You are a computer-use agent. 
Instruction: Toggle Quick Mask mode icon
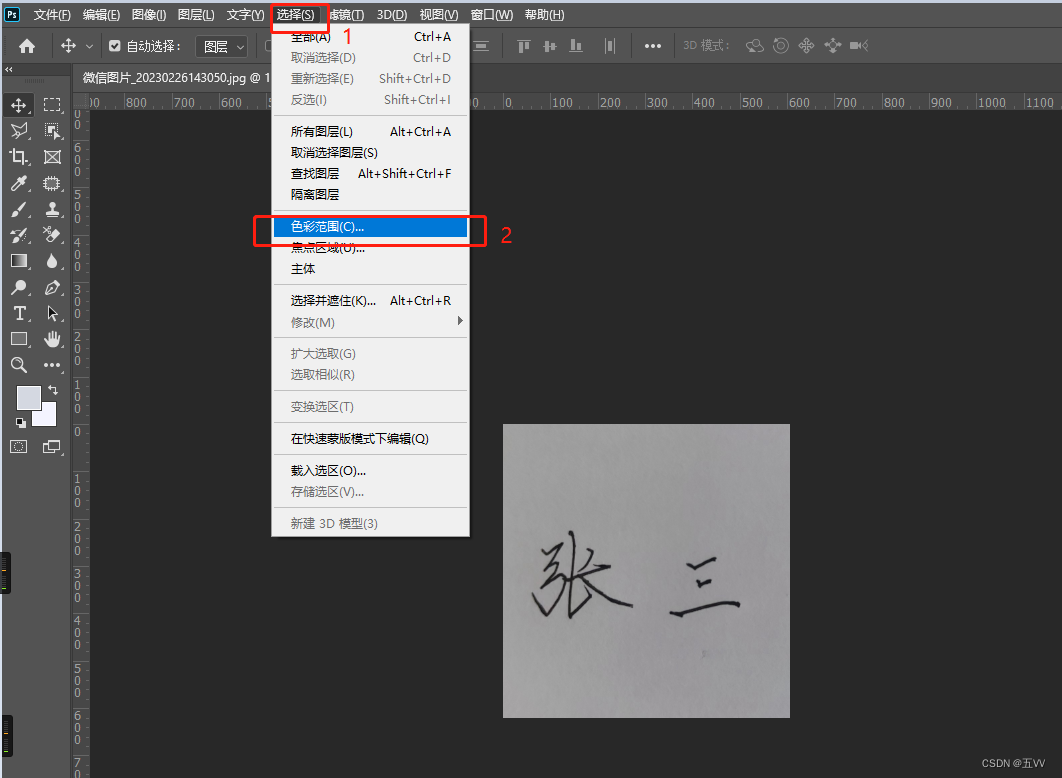pos(19,446)
